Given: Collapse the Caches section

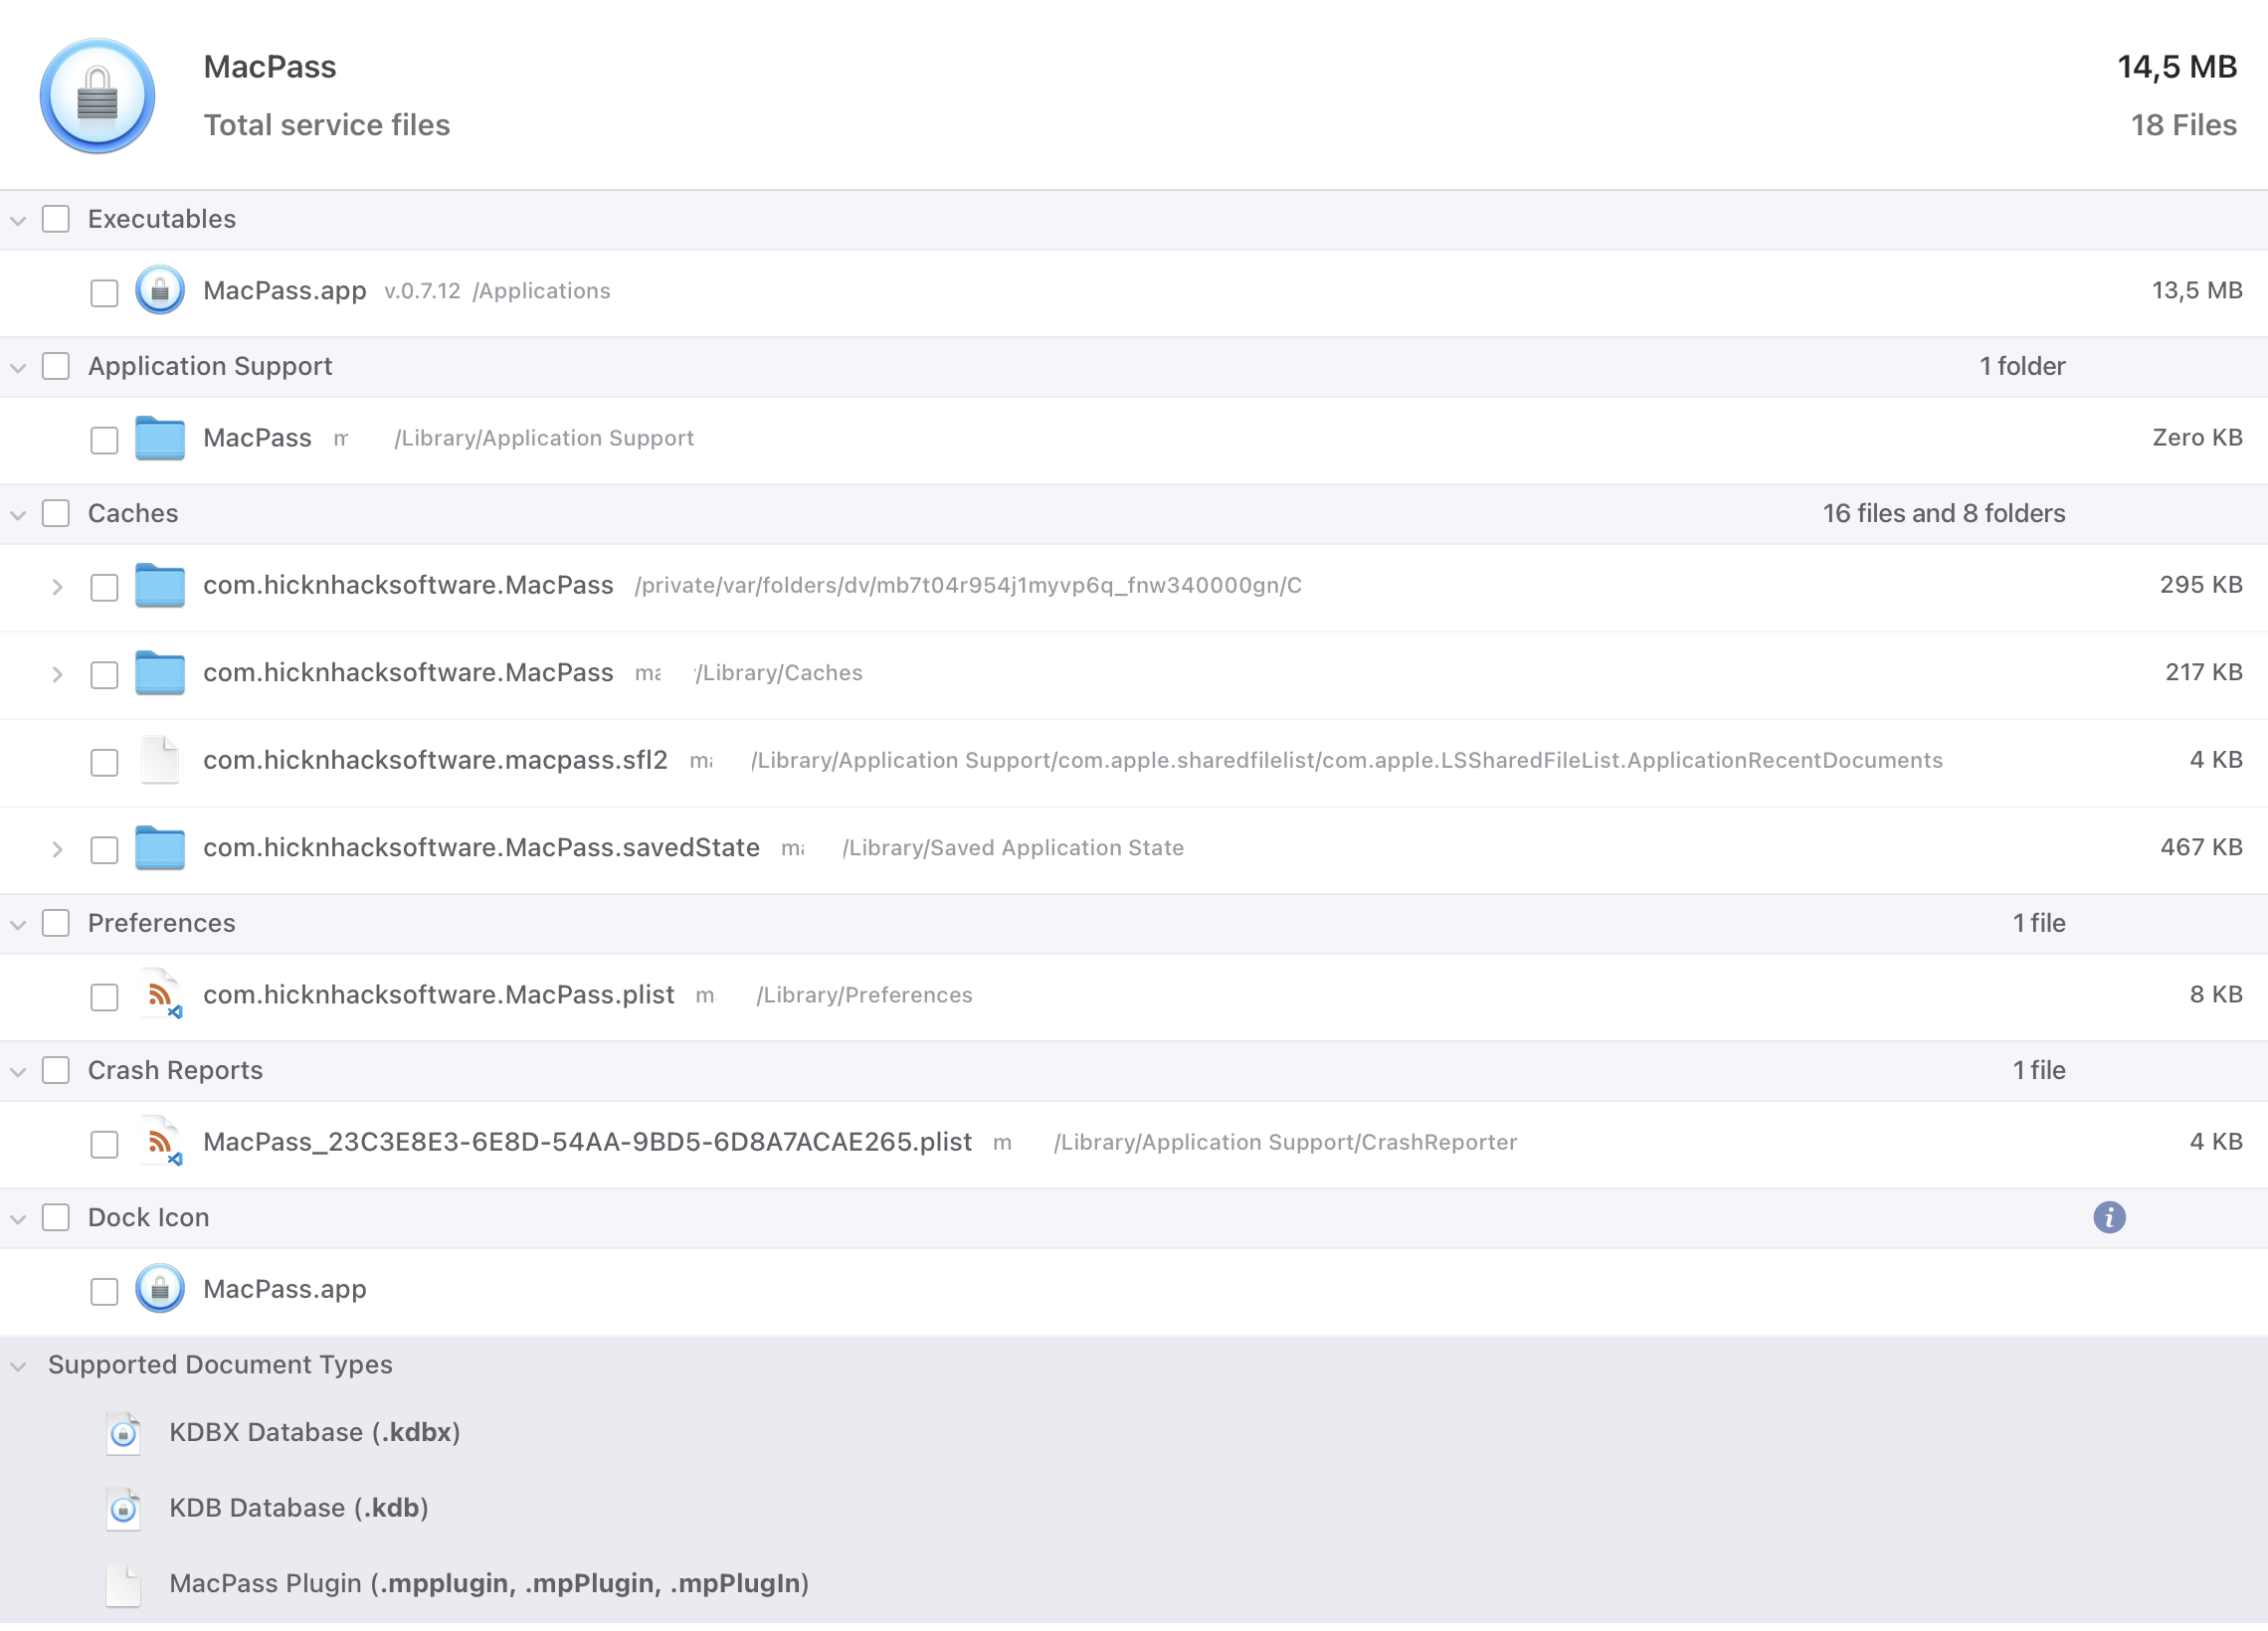Looking at the screenshot, I should [18, 513].
